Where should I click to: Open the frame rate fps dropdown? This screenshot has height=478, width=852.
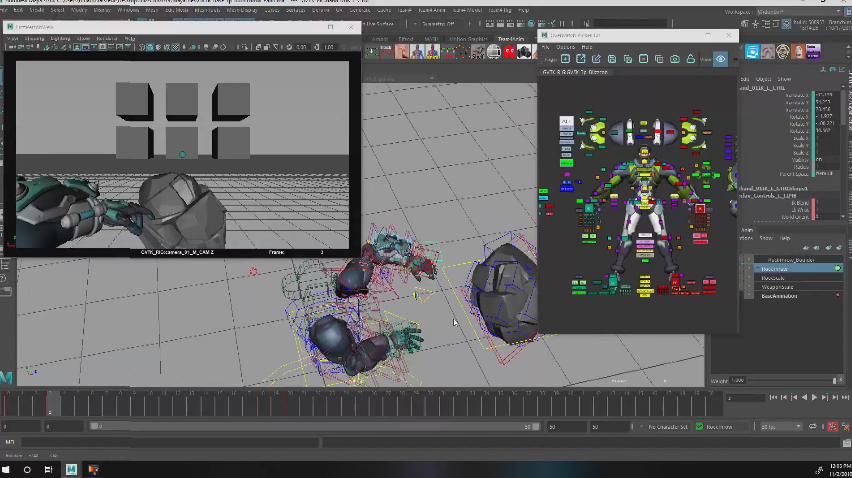pyautogui.click(x=781, y=427)
